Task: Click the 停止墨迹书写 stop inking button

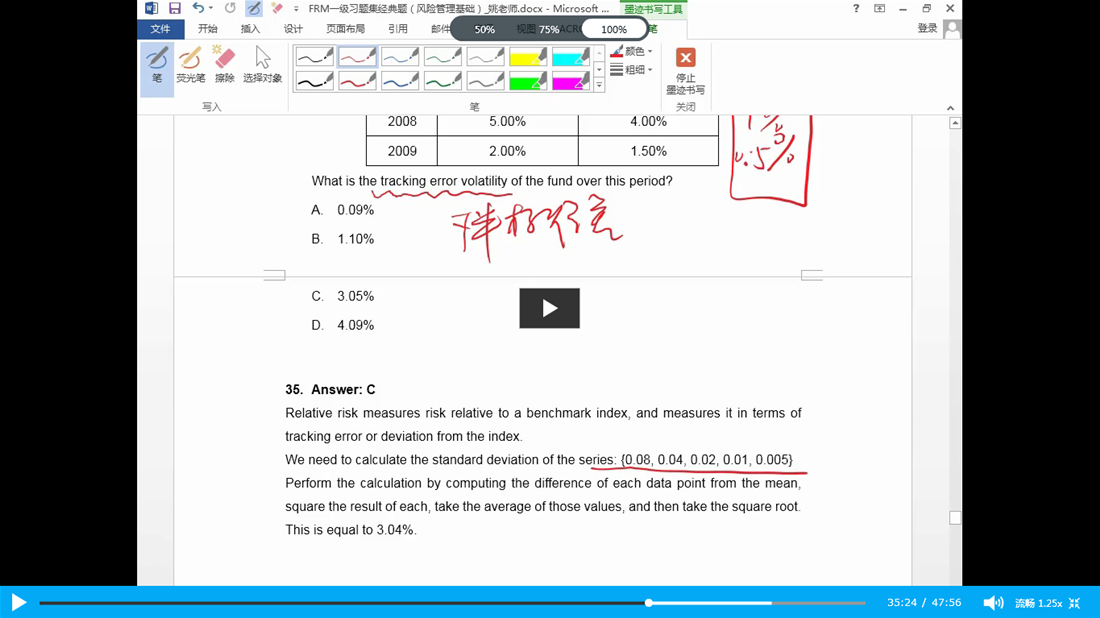Action: 685,70
